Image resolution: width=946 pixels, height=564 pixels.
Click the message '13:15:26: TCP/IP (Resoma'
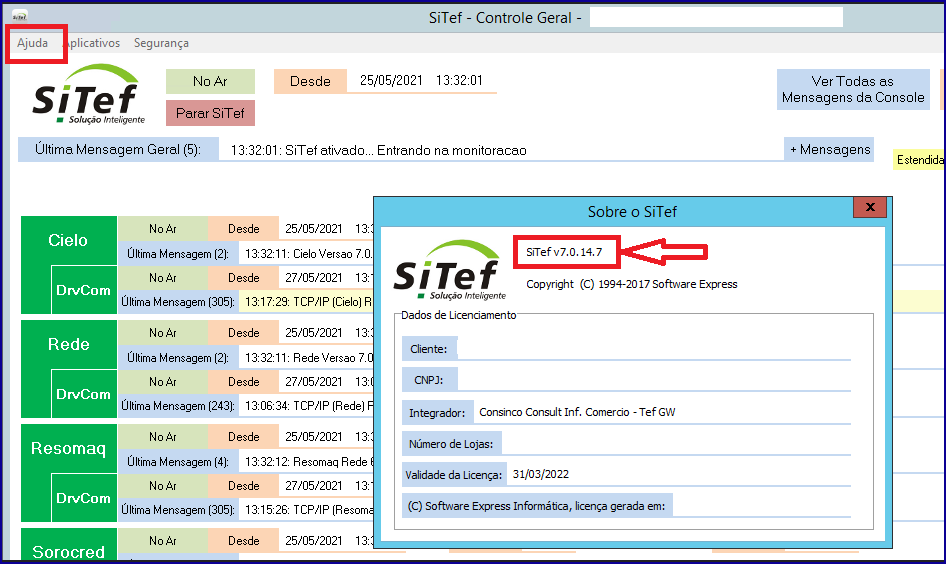coord(308,510)
